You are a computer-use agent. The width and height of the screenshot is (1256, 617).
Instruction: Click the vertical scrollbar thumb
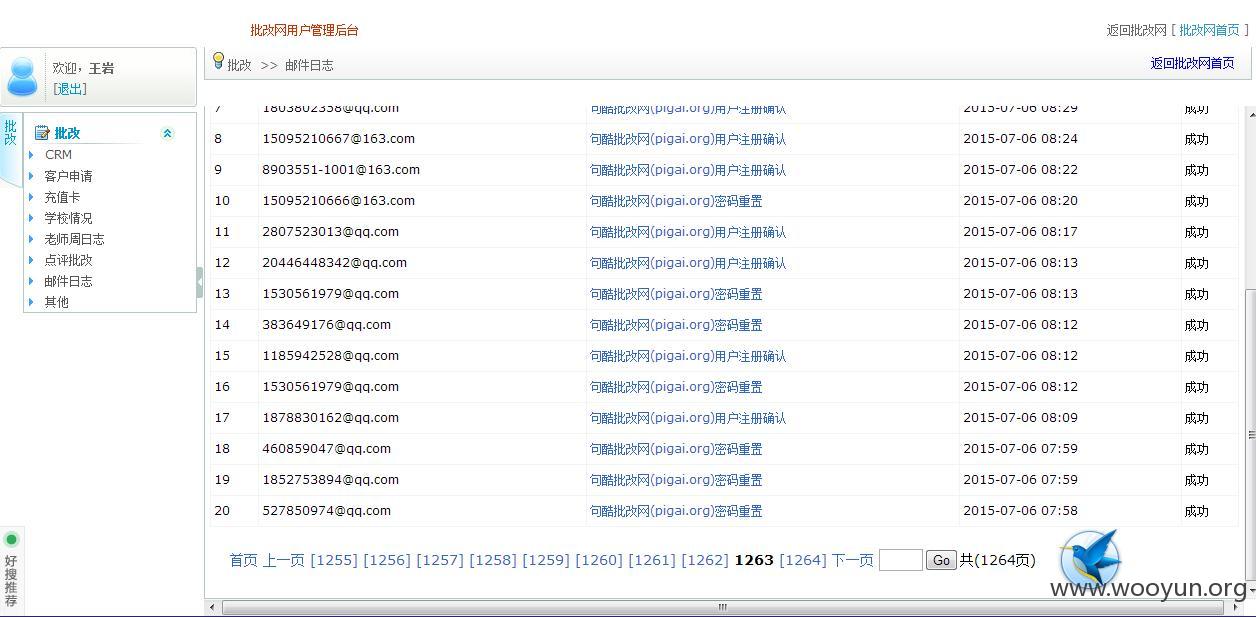[1250, 435]
